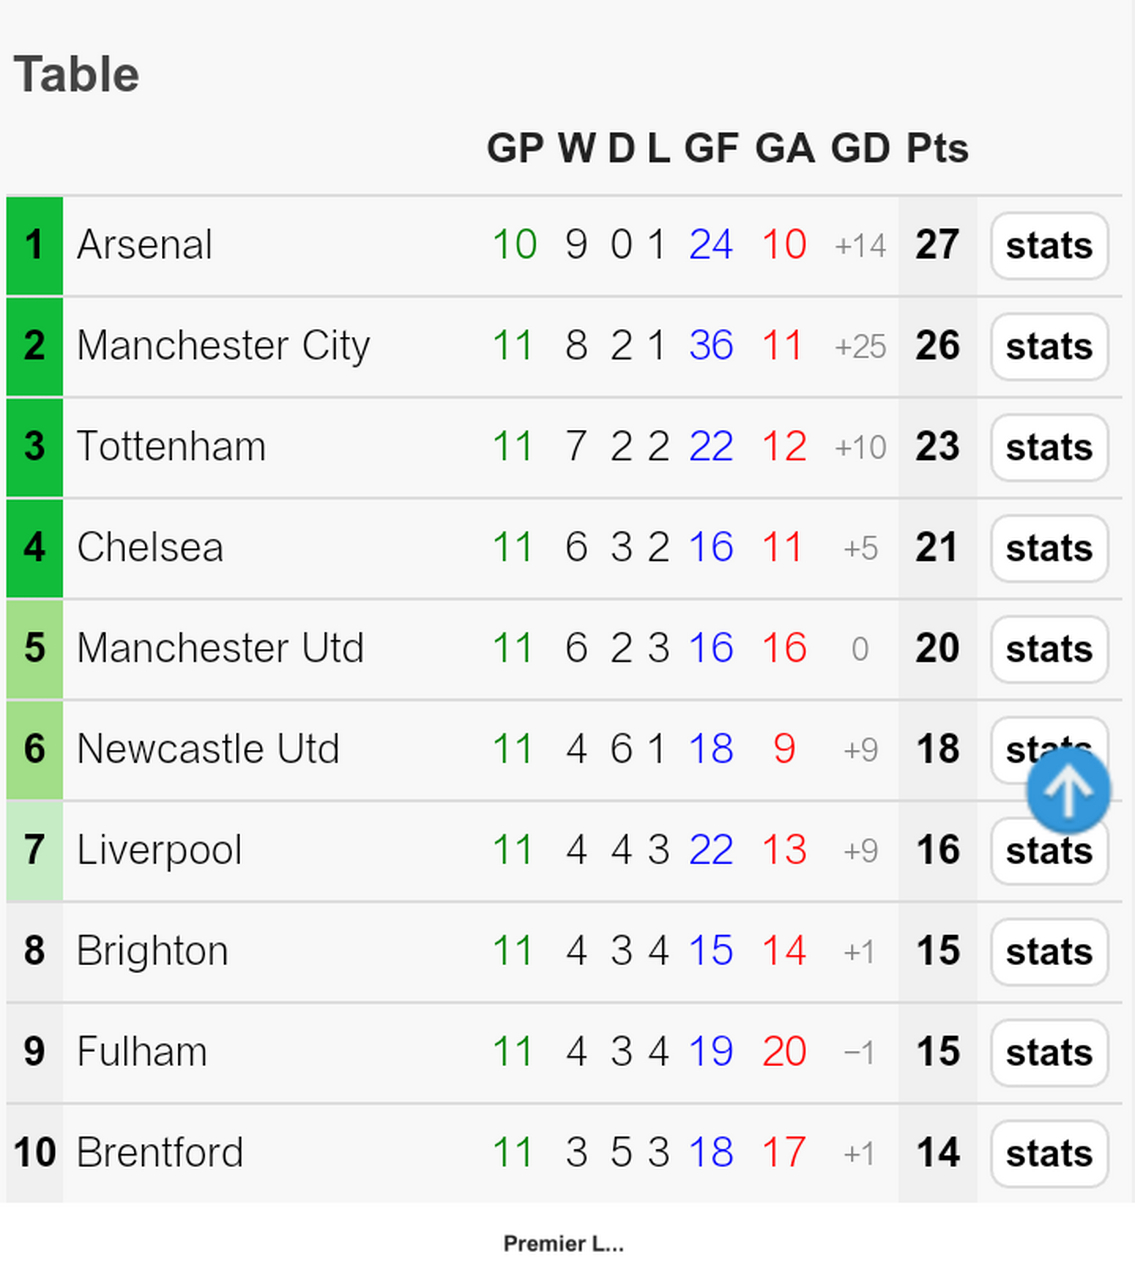Image resolution: width=1135 pixels, height=1280 pixels.
Task: View Tottenham stats button
Action: tap(1049, 448)
